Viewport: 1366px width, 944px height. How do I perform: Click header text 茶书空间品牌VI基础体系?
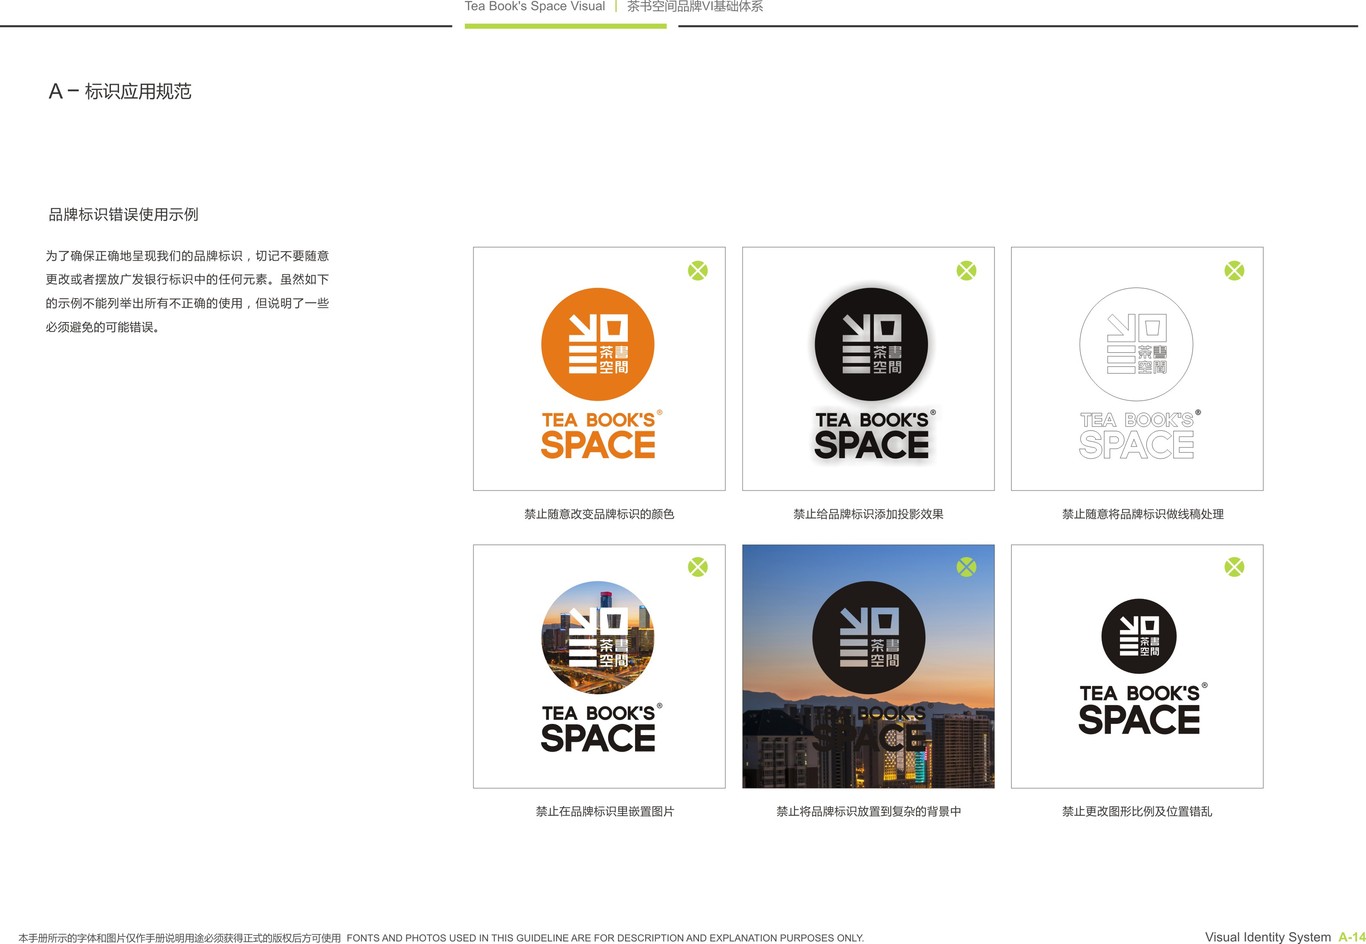click(x=695, y=6)
